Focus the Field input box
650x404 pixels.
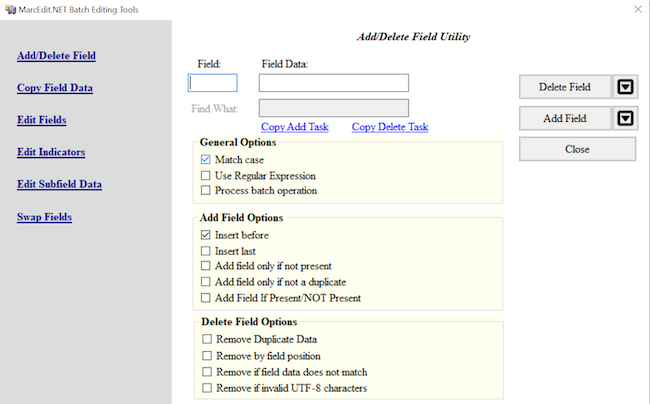coord(213,83)
